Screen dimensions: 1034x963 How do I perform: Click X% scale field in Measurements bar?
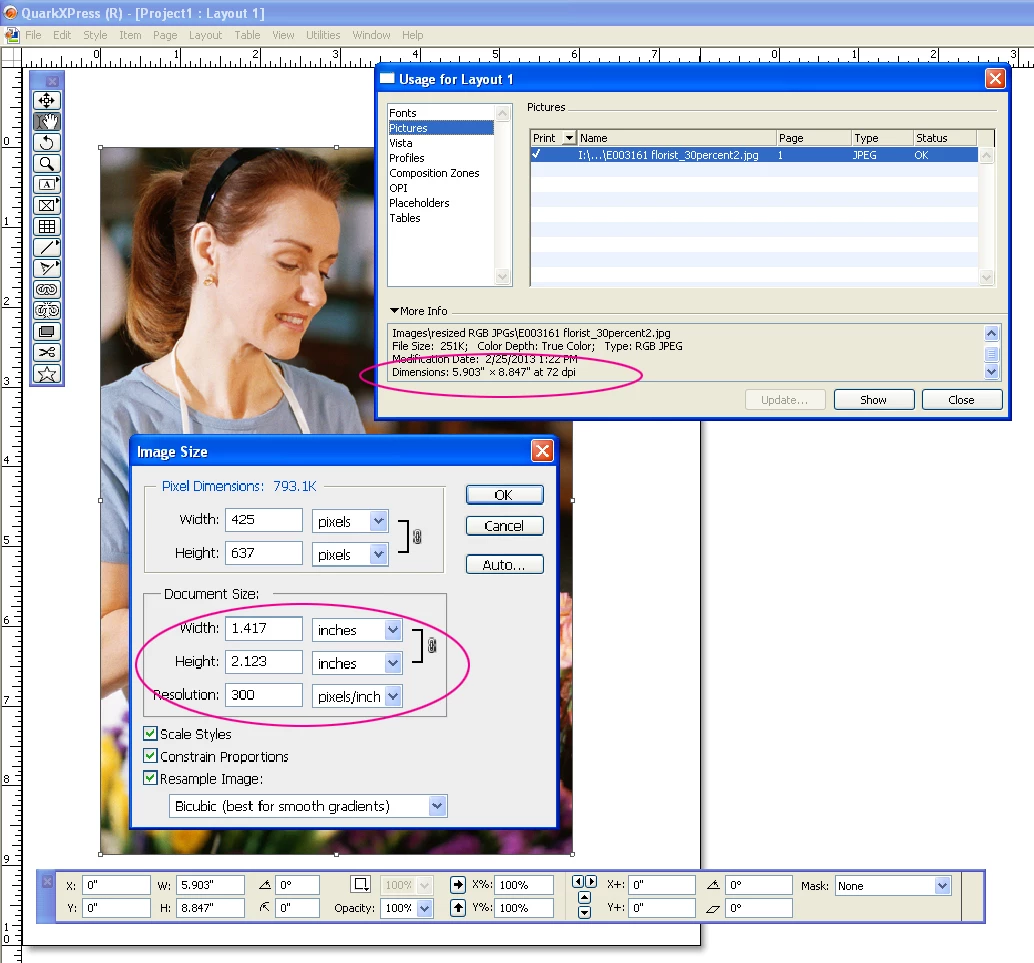(x=524, y=885)
